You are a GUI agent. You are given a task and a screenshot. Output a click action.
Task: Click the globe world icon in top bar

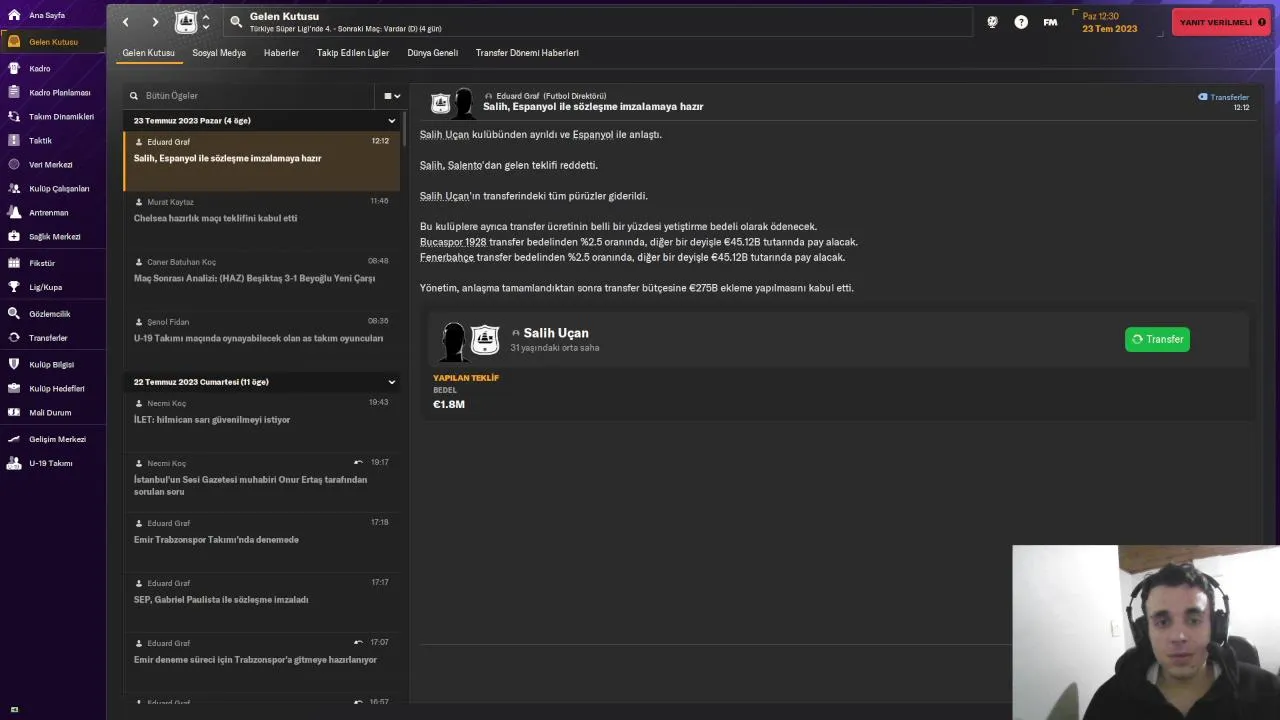tap(992, 22)
